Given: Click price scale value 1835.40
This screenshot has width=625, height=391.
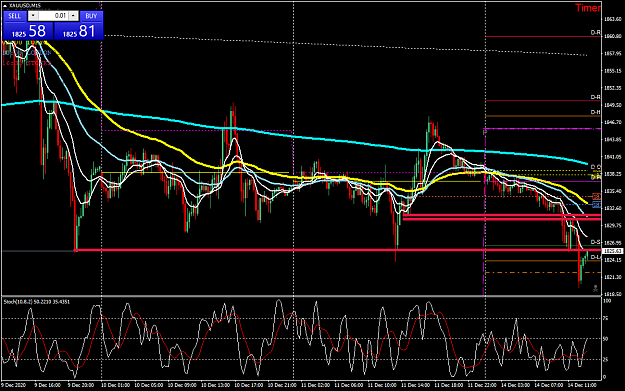Looking at the screenshot, I should (613, 191).
